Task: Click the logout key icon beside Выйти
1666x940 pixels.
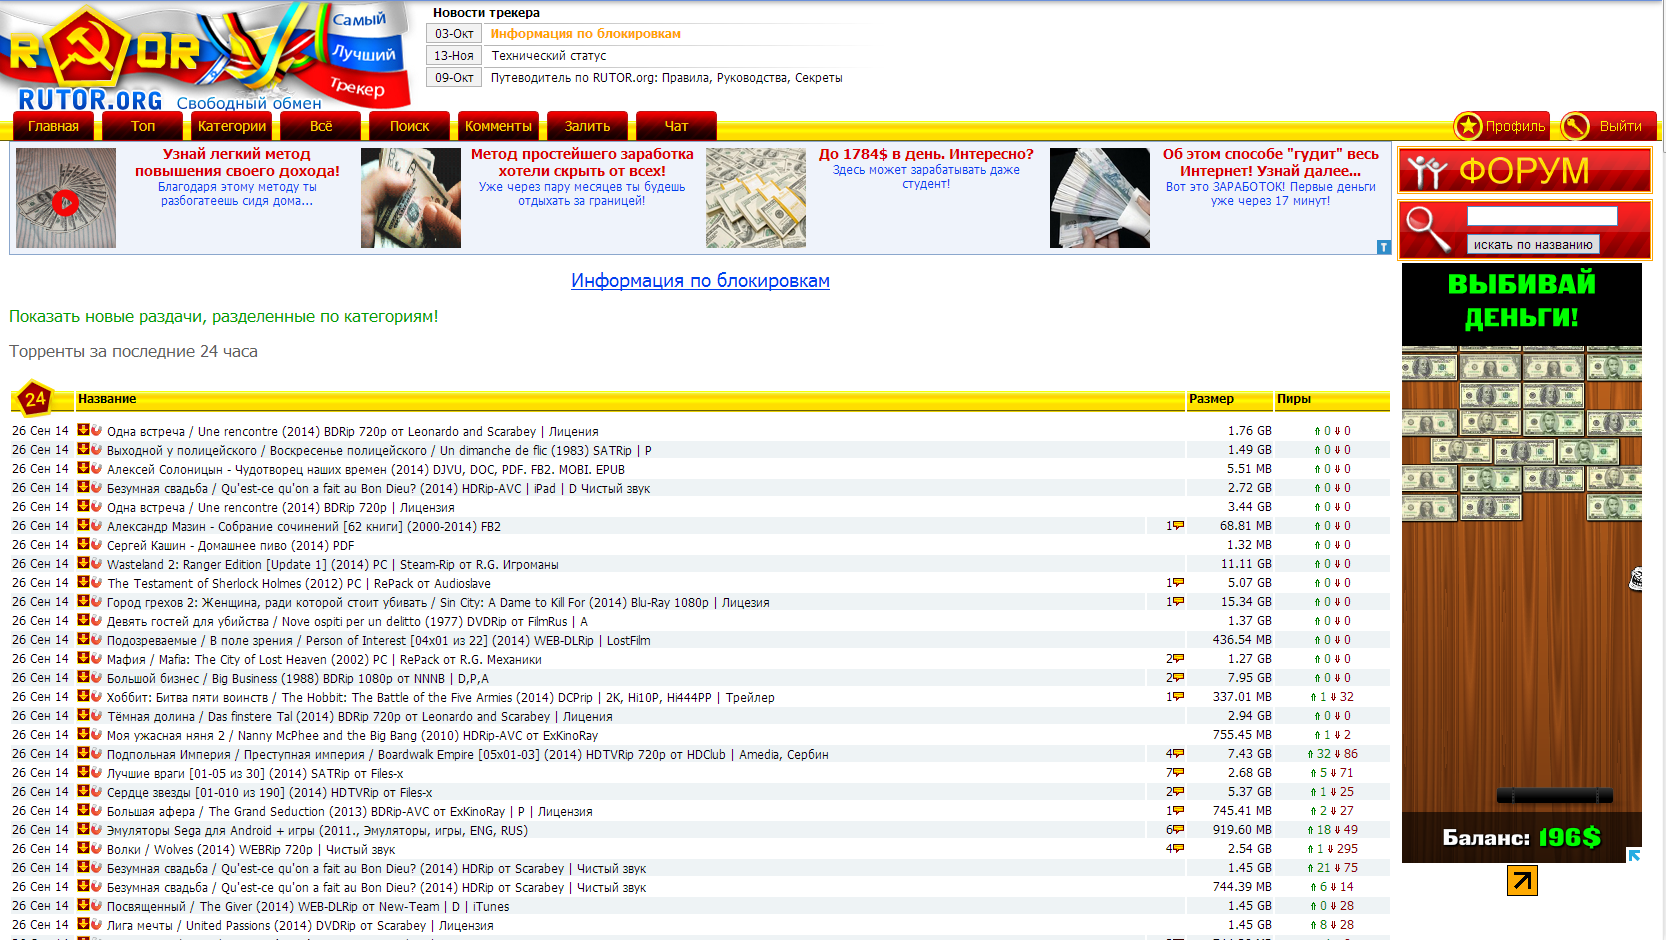Action: 1575,126
